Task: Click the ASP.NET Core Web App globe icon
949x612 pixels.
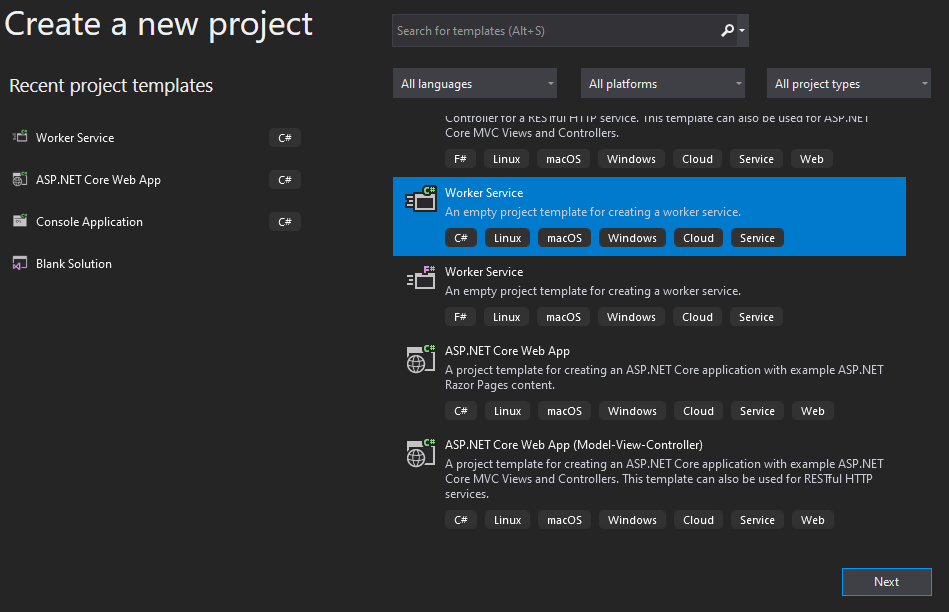Action: [x=20, y=179]
